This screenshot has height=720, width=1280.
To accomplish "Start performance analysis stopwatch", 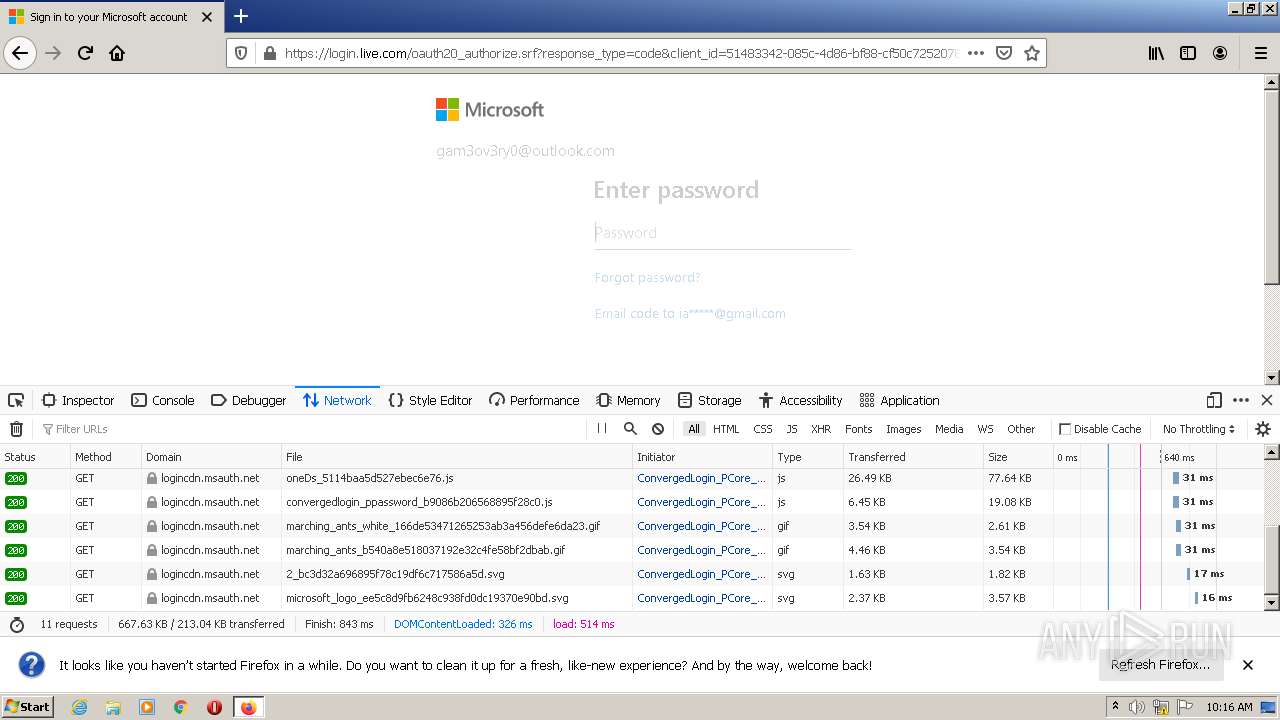I will [17, 624].
